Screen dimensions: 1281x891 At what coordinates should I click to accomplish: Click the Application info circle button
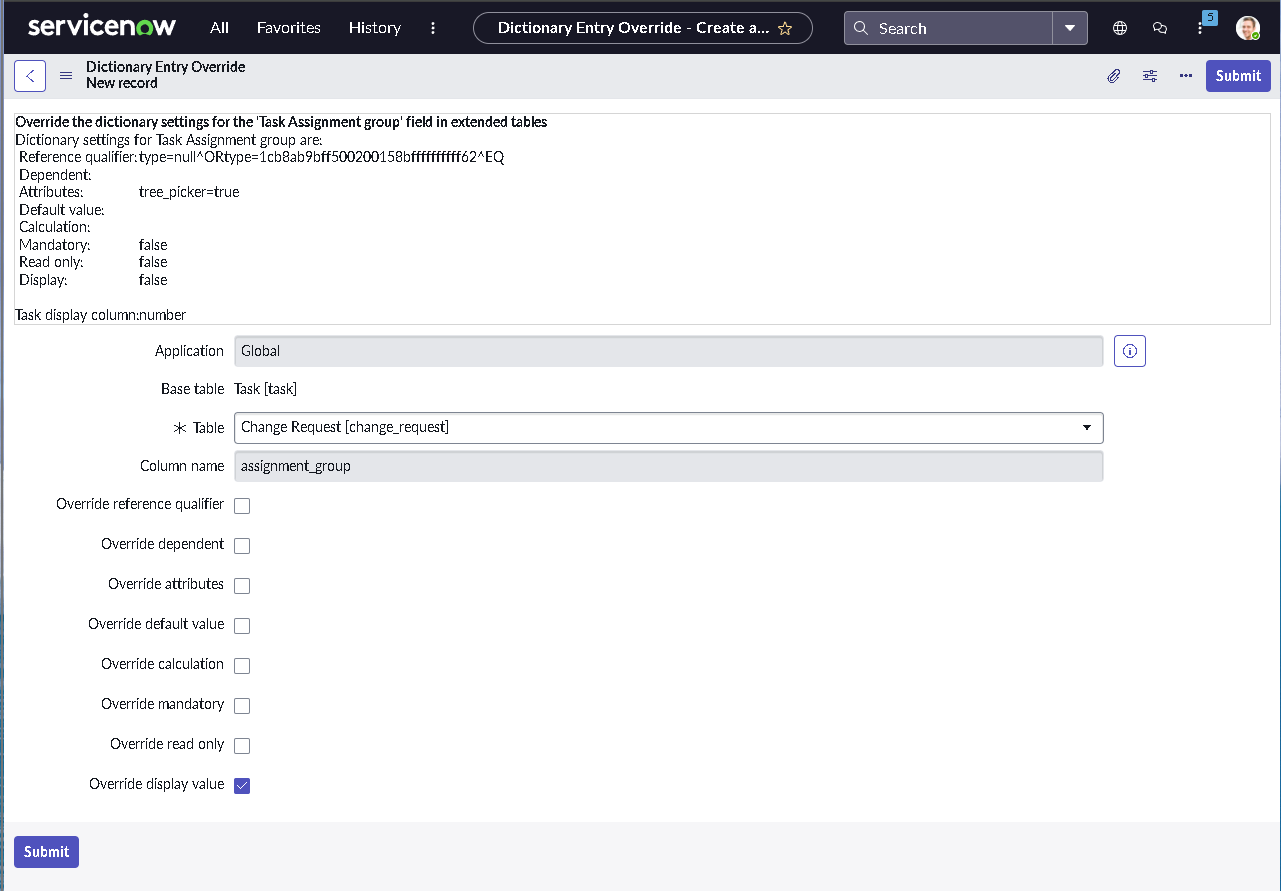pos(1129,351)
